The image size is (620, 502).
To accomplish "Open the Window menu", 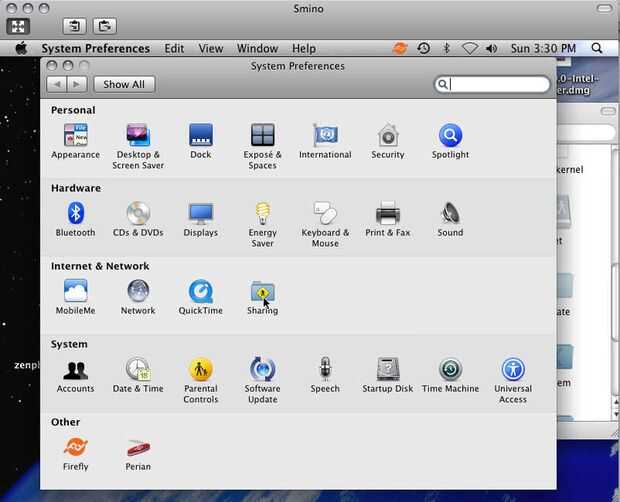I will click(x=257, y=48).
